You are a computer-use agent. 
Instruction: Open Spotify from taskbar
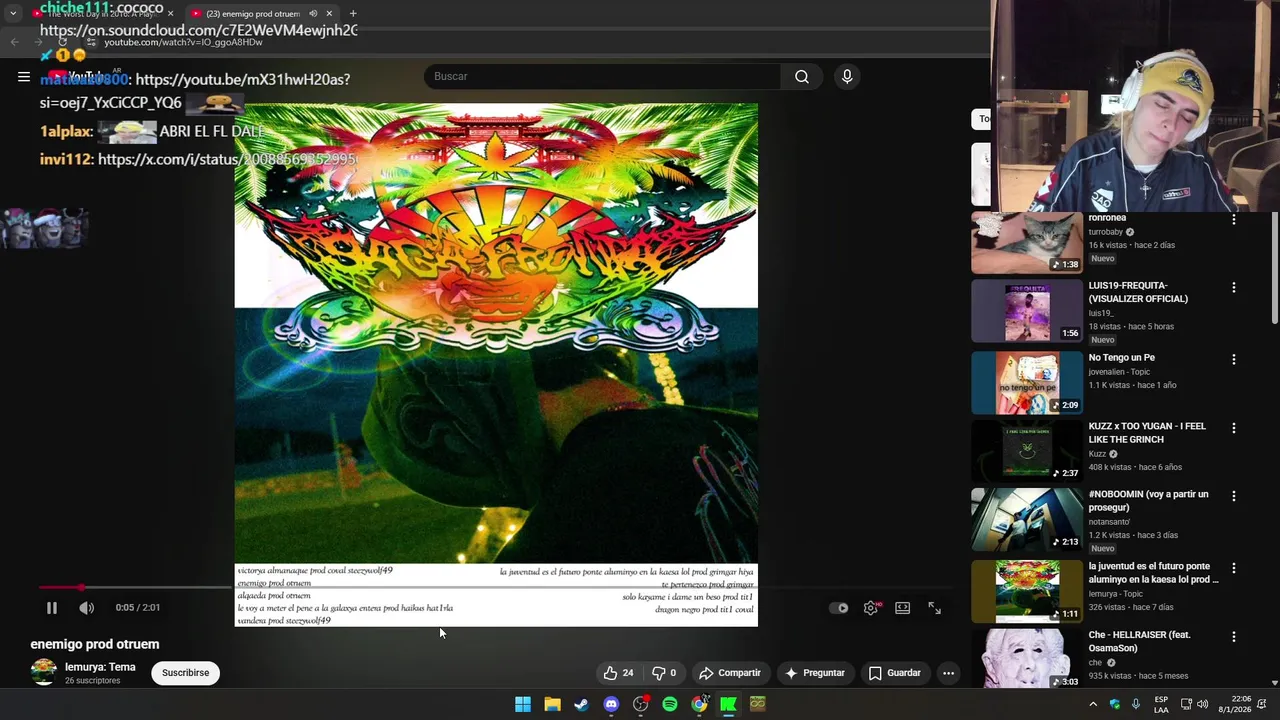670,704
